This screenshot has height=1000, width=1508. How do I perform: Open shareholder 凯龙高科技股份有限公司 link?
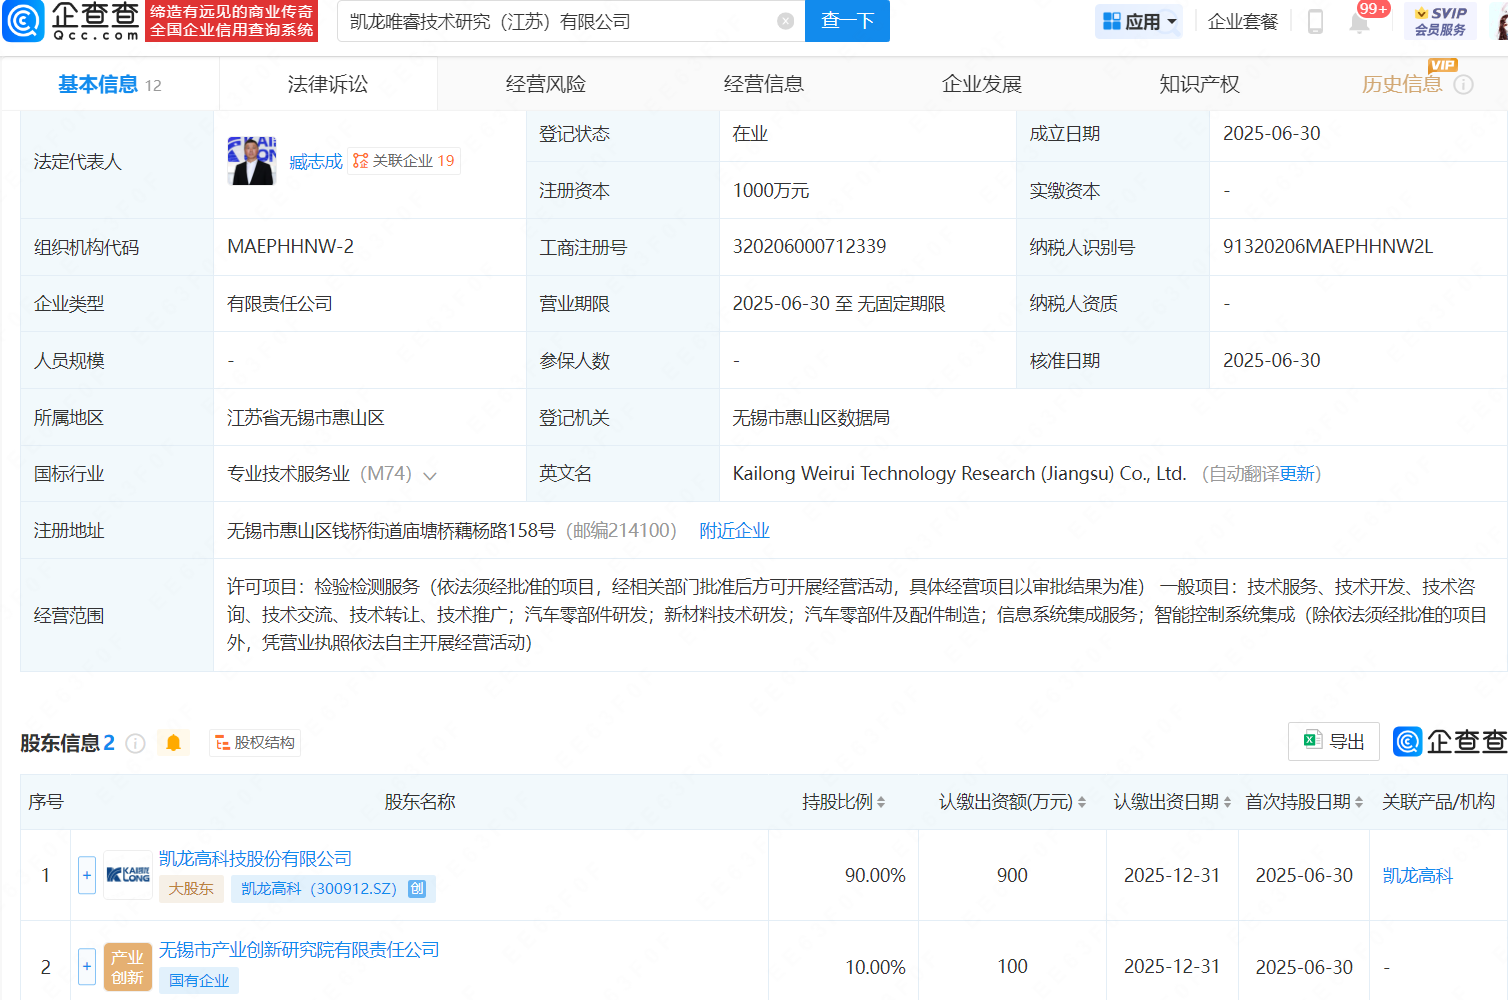[256, 859]
